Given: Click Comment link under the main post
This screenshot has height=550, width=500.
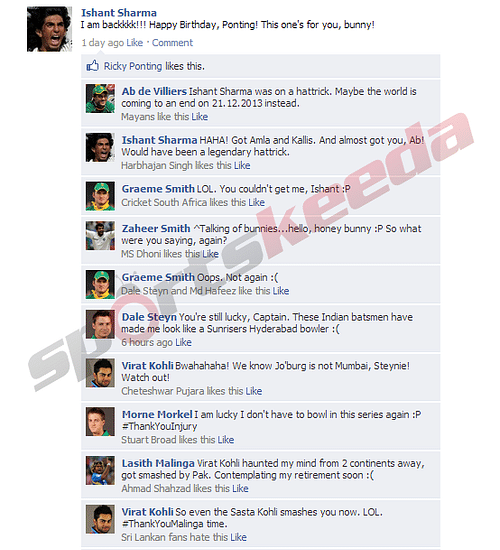Looking at the screenshot, I should (x=172, y=43).
